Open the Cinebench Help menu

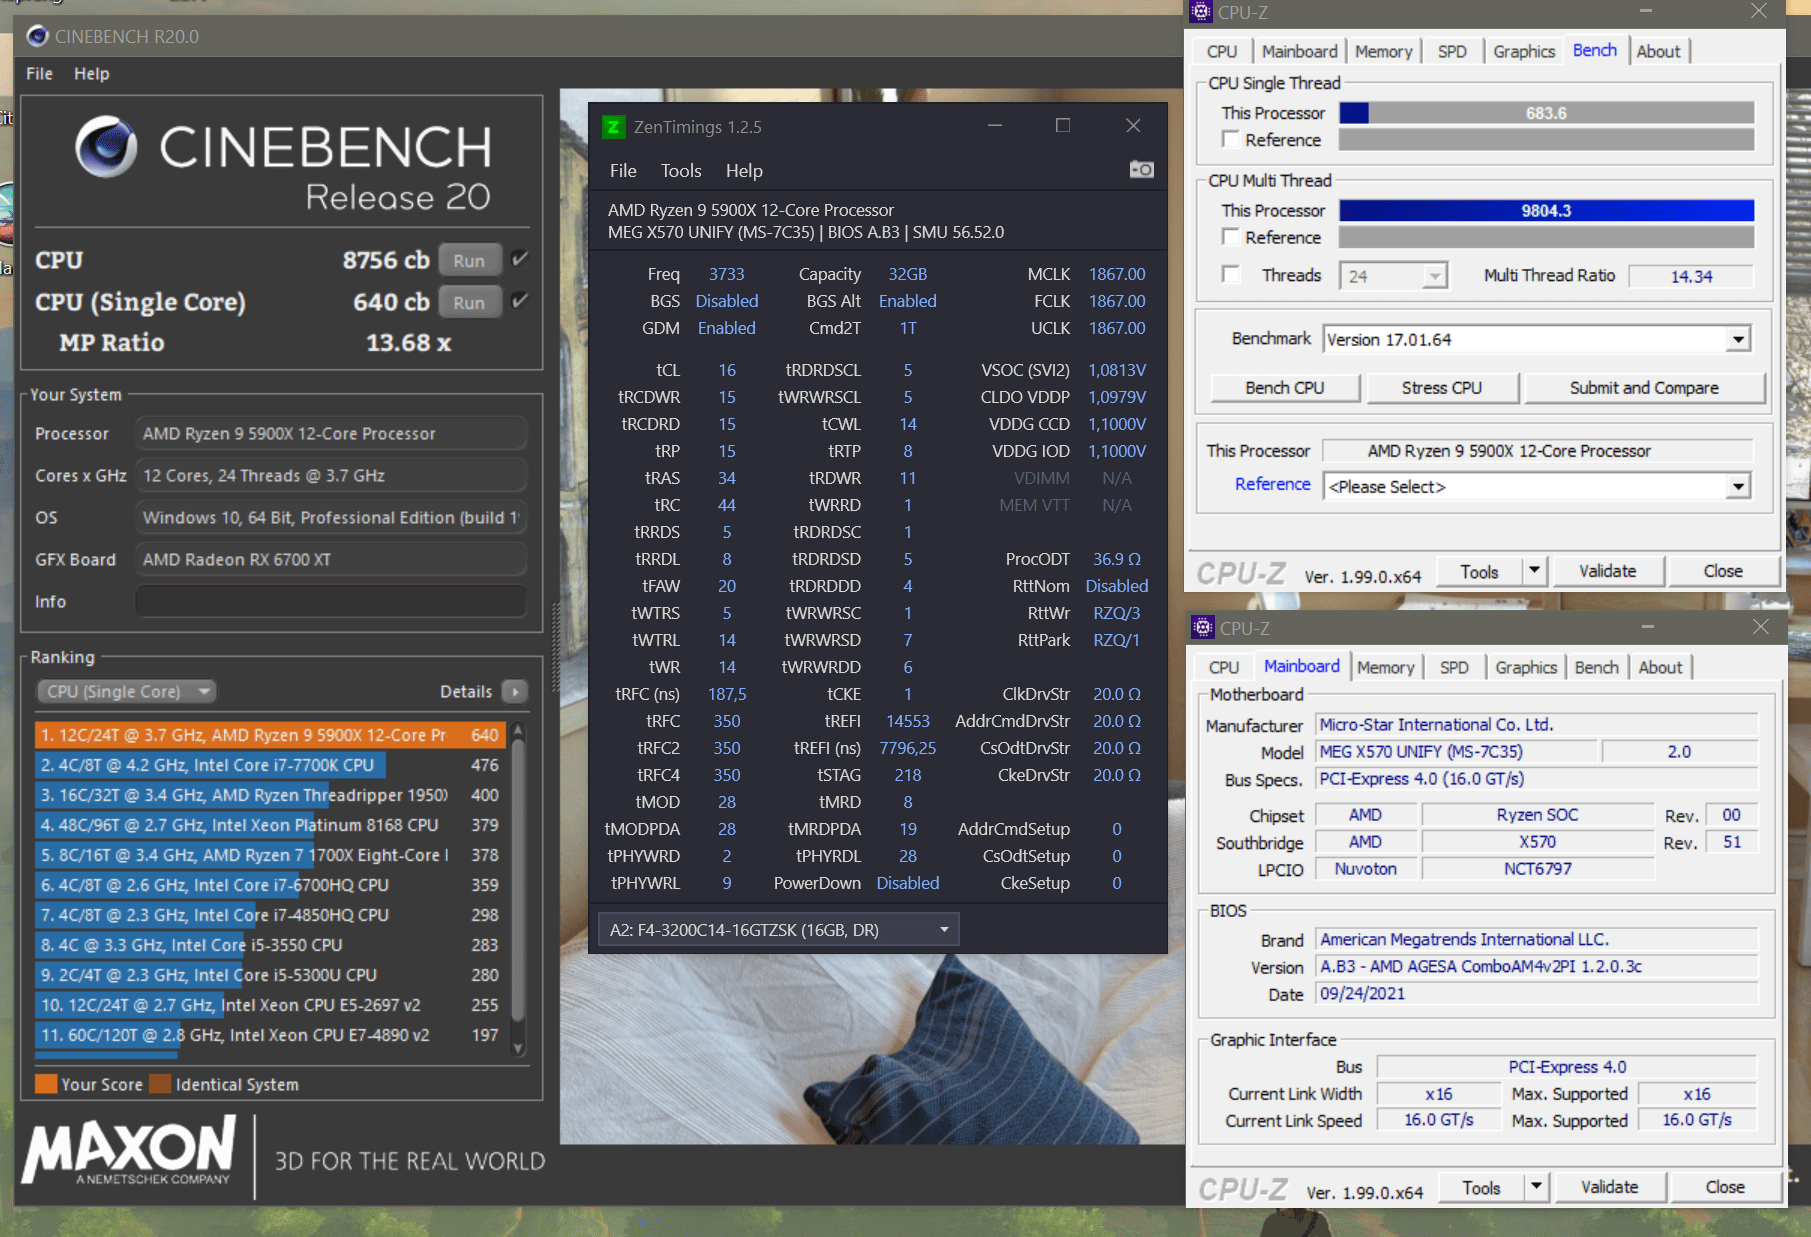91,73
